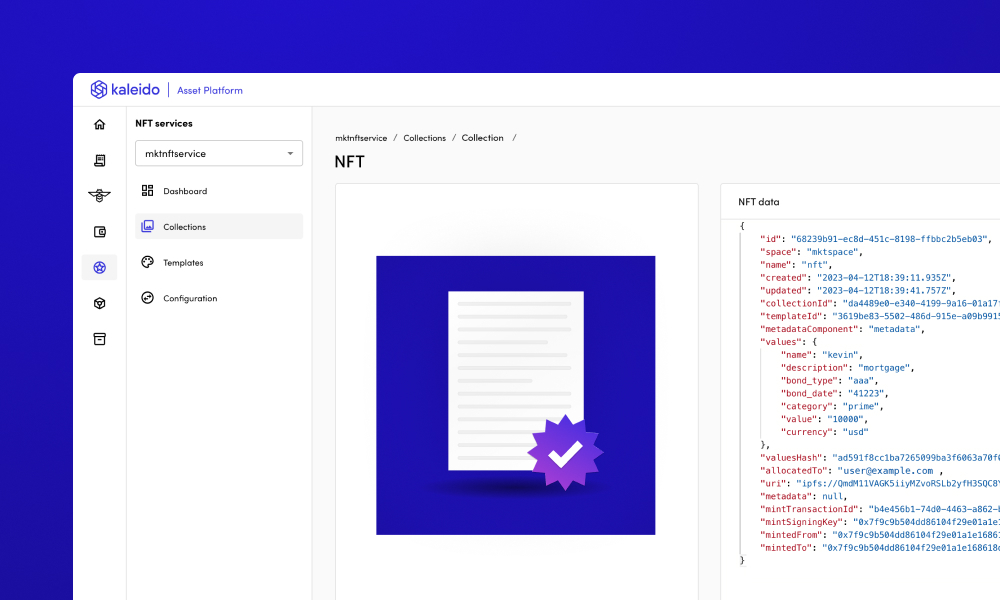Click the ipfs uri value
This screenshot has width=1000, height=600.
[898, 483]
